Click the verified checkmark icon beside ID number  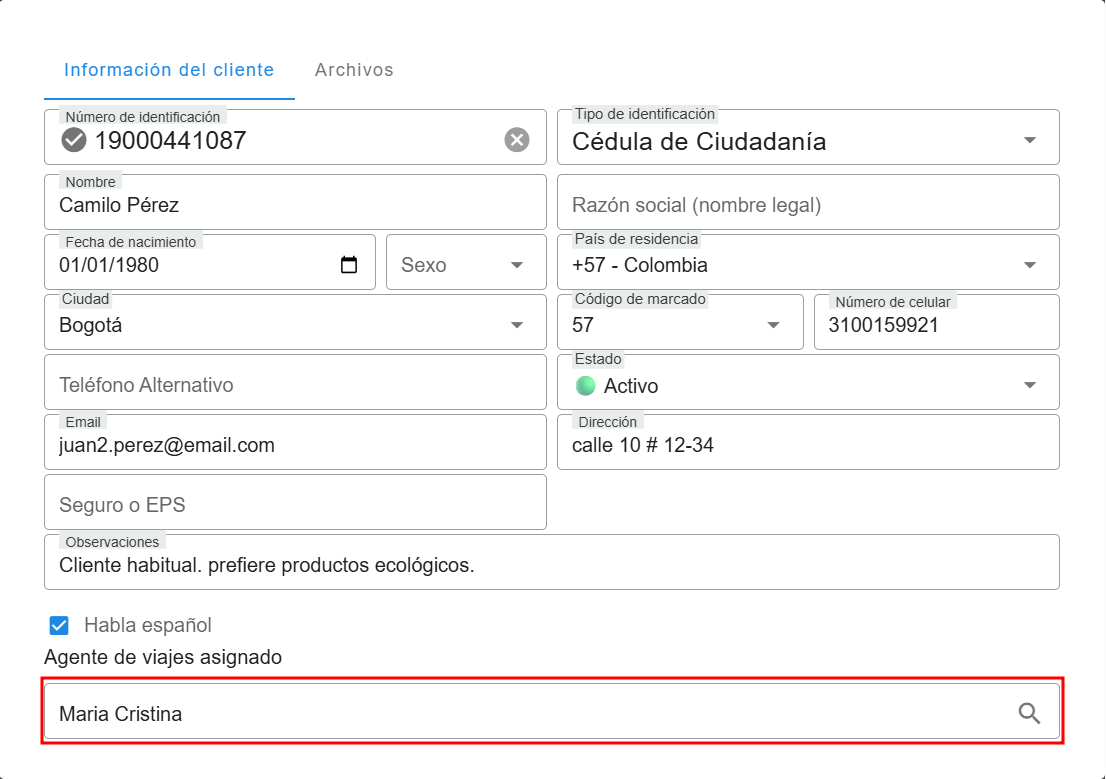pos(74,140)
